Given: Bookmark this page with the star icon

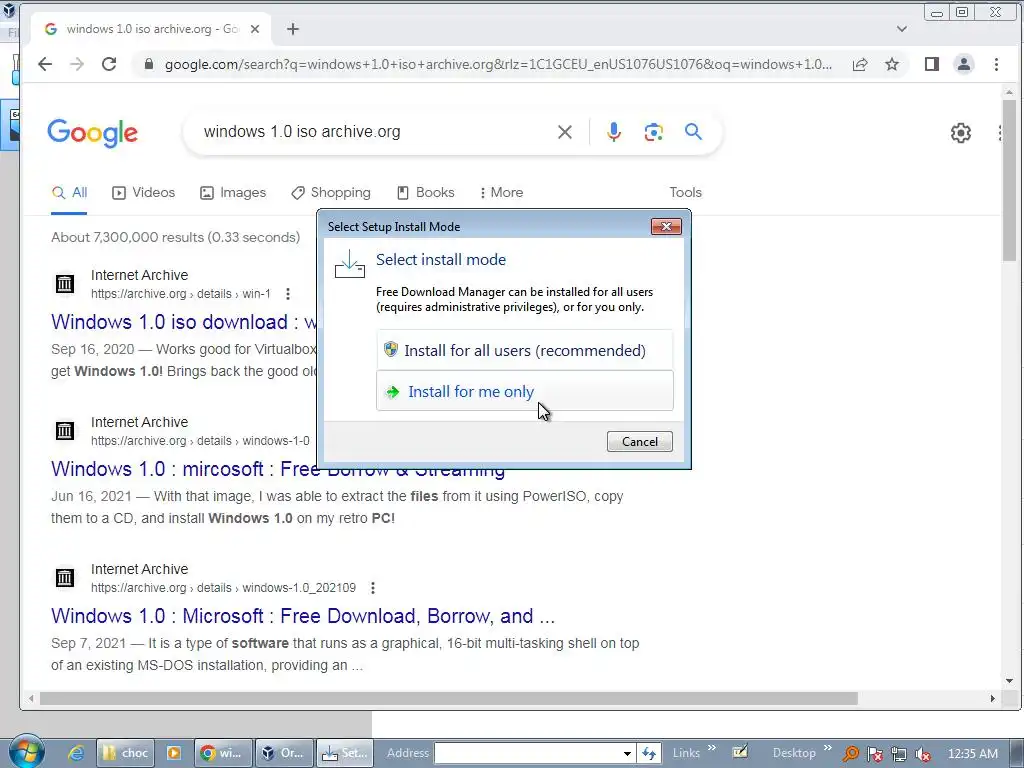Looking at the screenshot, I should 892,64.
